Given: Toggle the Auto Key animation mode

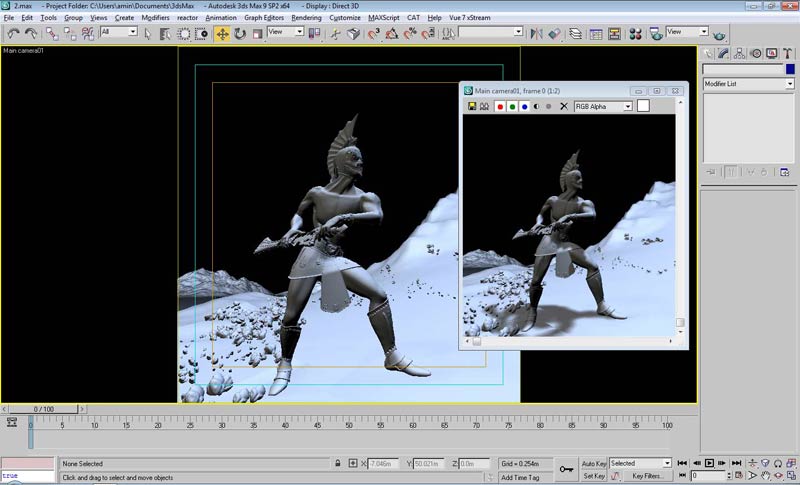Looking at the screenshot, I should click(594, 464).
